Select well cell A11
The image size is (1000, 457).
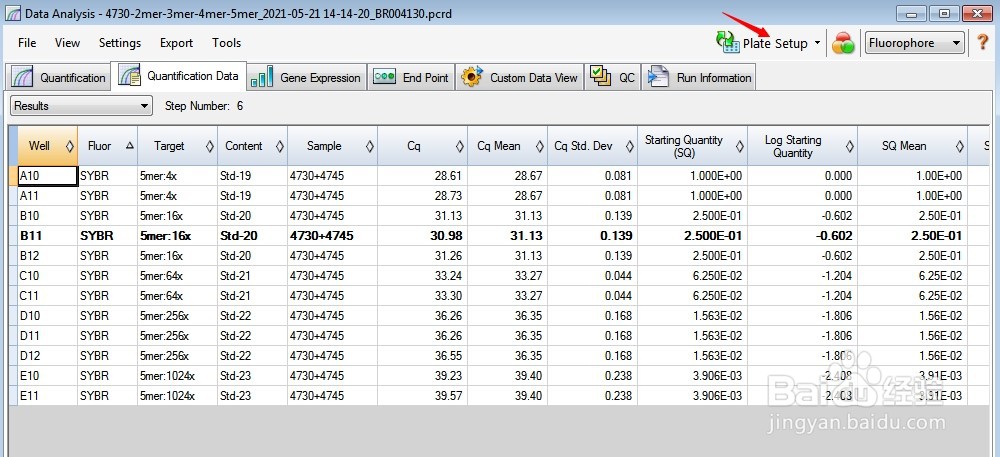[47, 196]
